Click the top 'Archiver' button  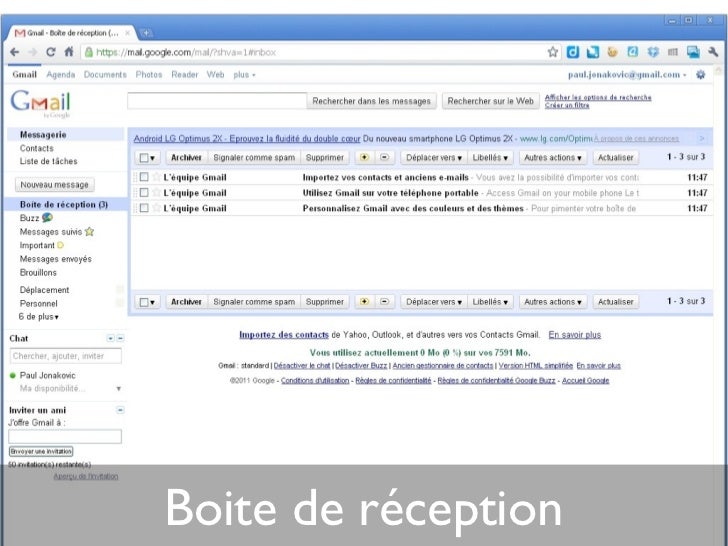point(186,158)
